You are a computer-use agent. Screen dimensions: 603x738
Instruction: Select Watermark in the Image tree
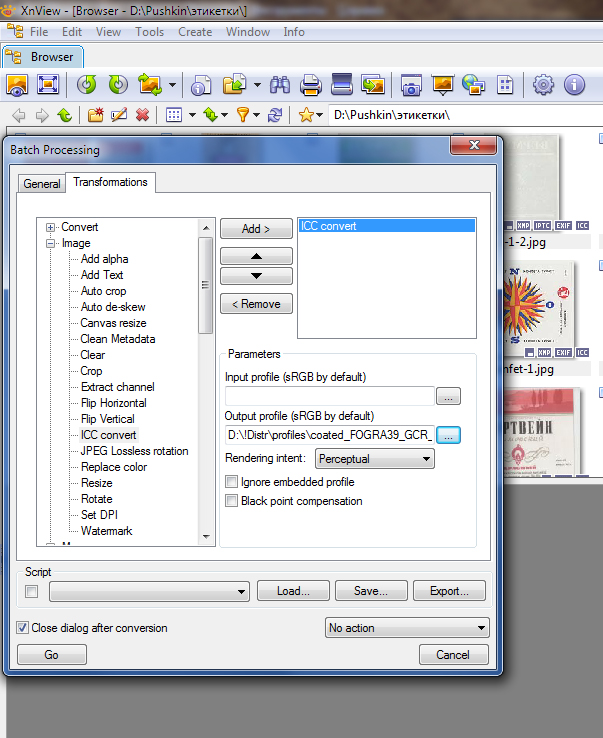106,531
